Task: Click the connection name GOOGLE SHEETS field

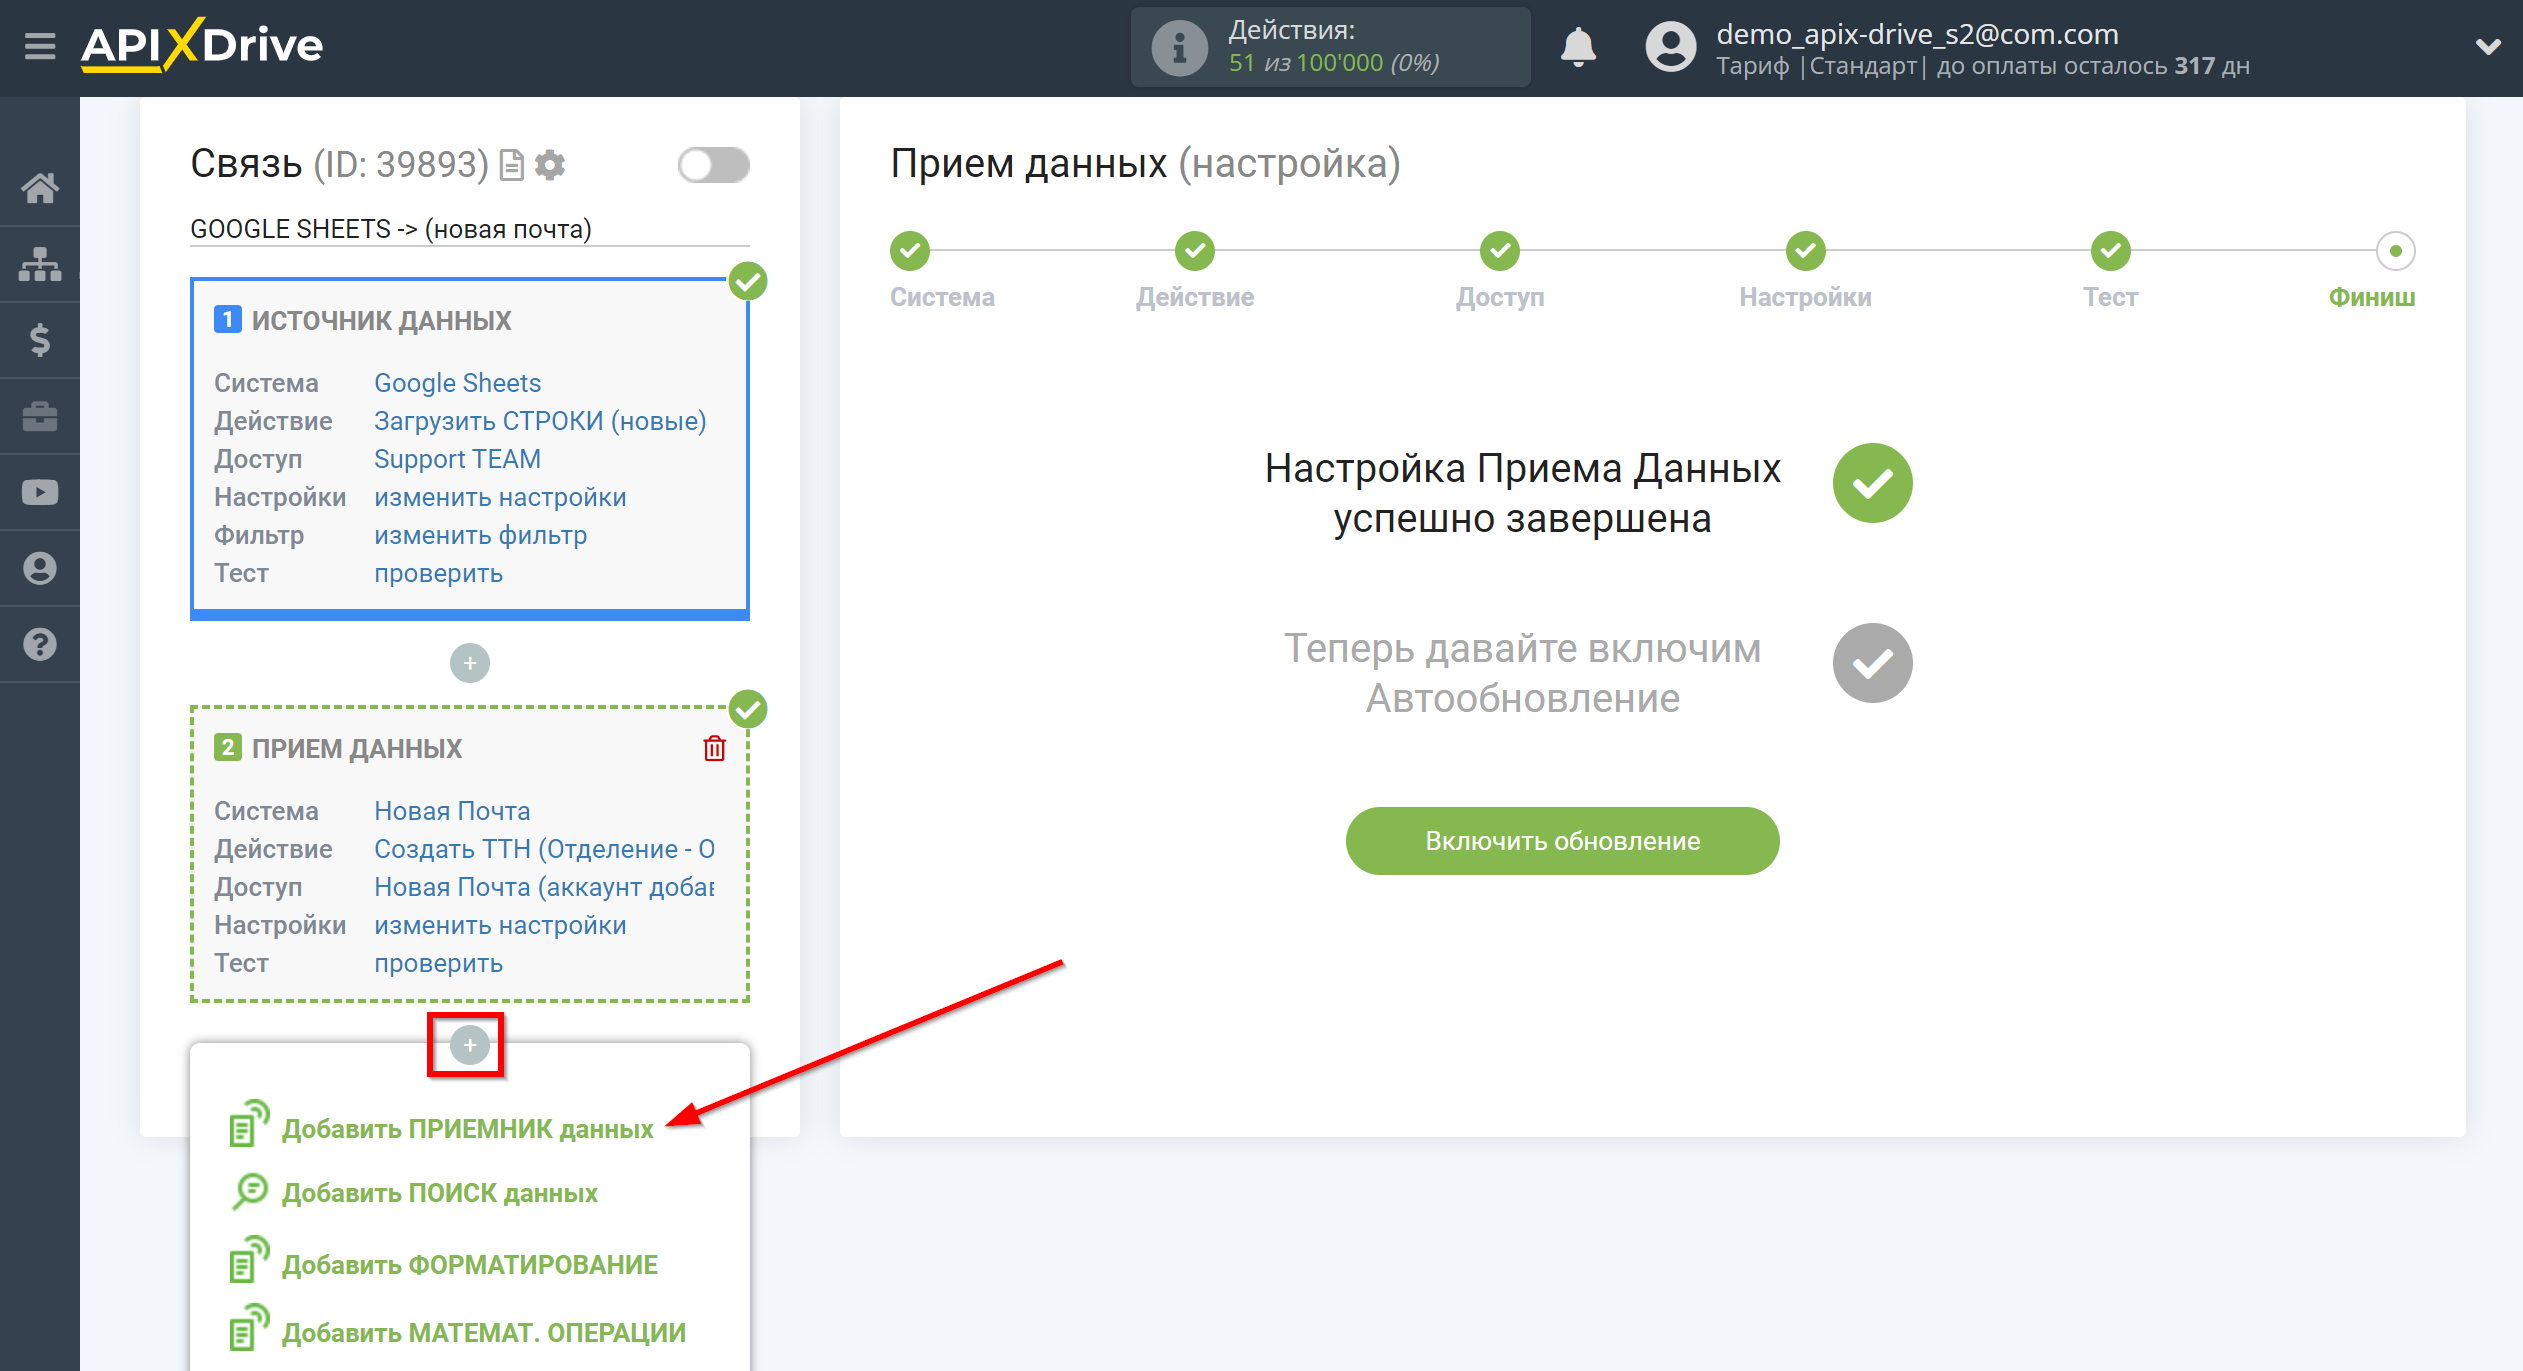Action: pos(470,229)
